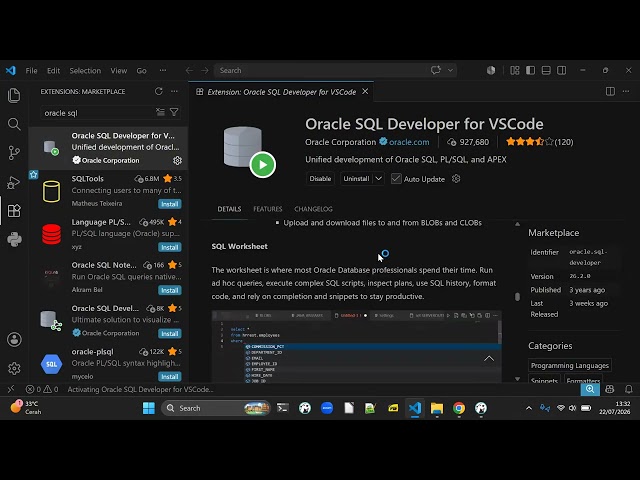Refresh the extensions marketplace list
The height and width of the screenshot is (480, 640).
tap(158, 91)
